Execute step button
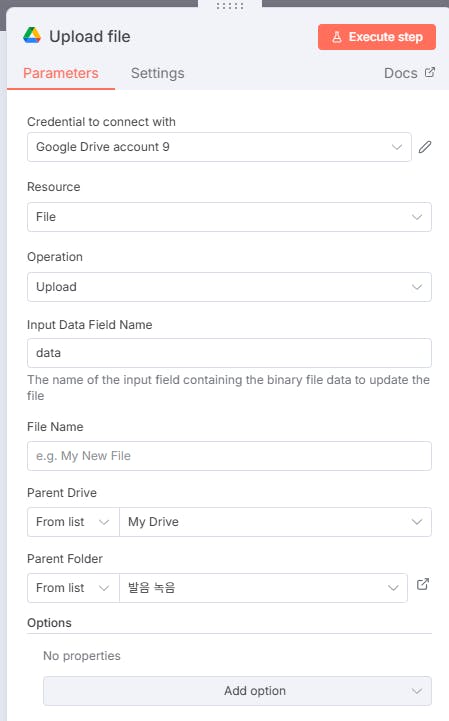 click(377, 37)
